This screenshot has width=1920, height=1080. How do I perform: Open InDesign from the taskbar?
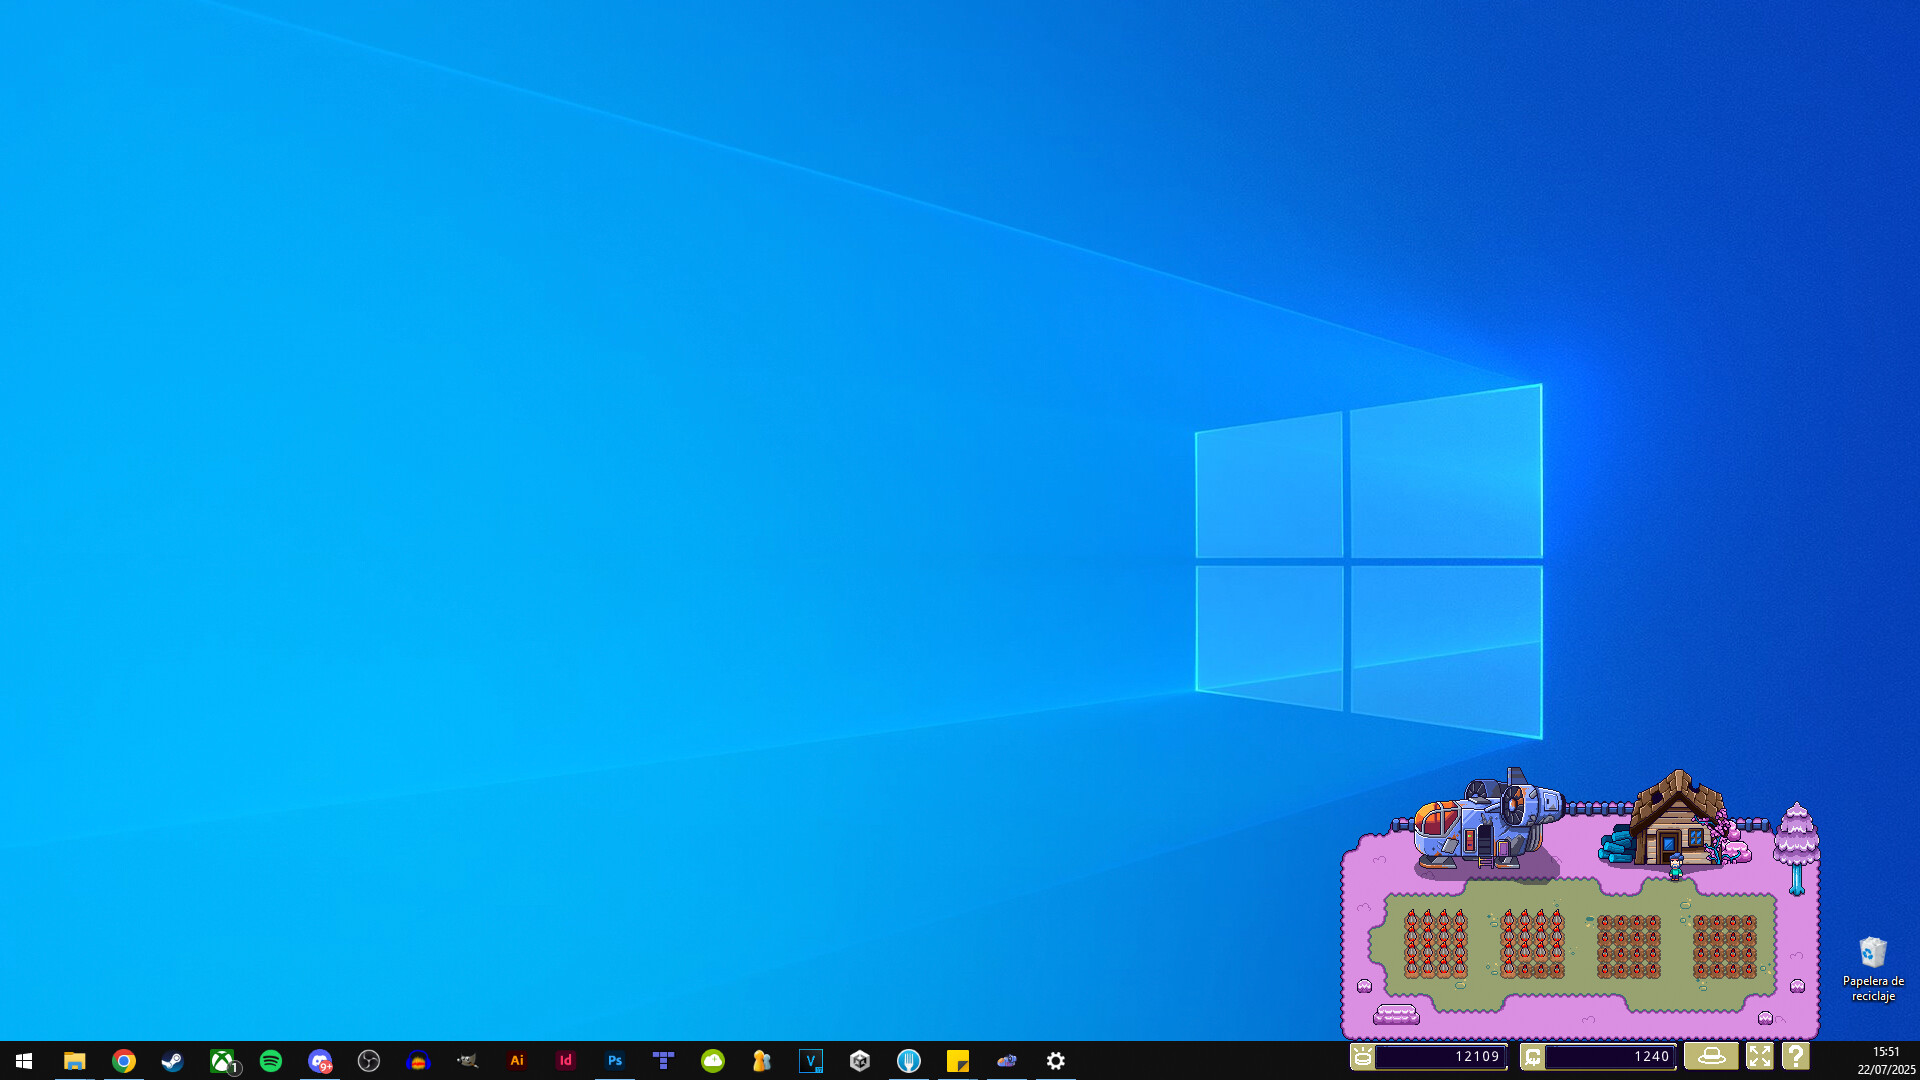point(566,1061)
